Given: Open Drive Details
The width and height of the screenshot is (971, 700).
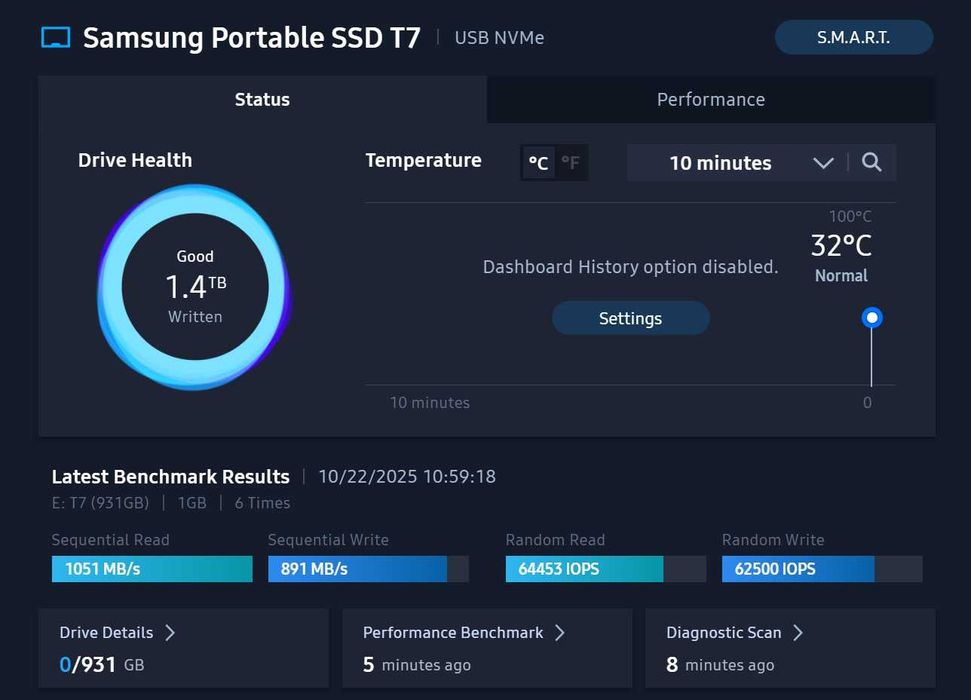Looking at the screenshot, I should click(183, 648).
